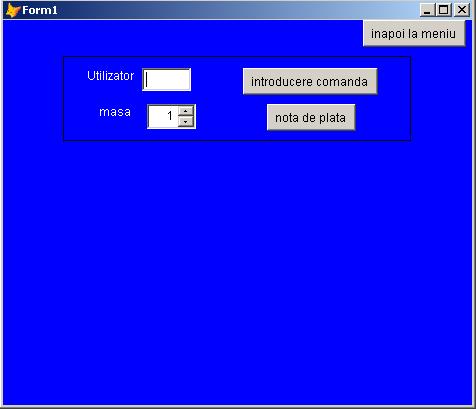Select the masa label text
This screenshot has height=409, width=476.
[115, 112]
